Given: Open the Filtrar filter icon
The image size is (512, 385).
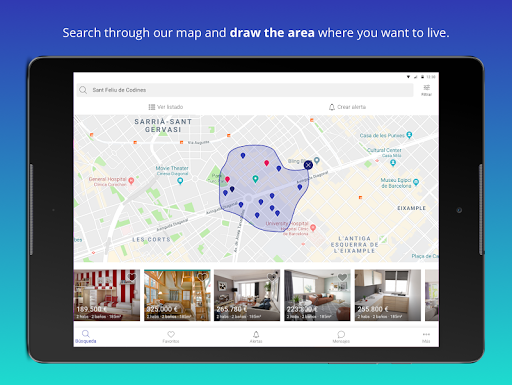Looking at the screenshot, I should (x=426, y=90).
